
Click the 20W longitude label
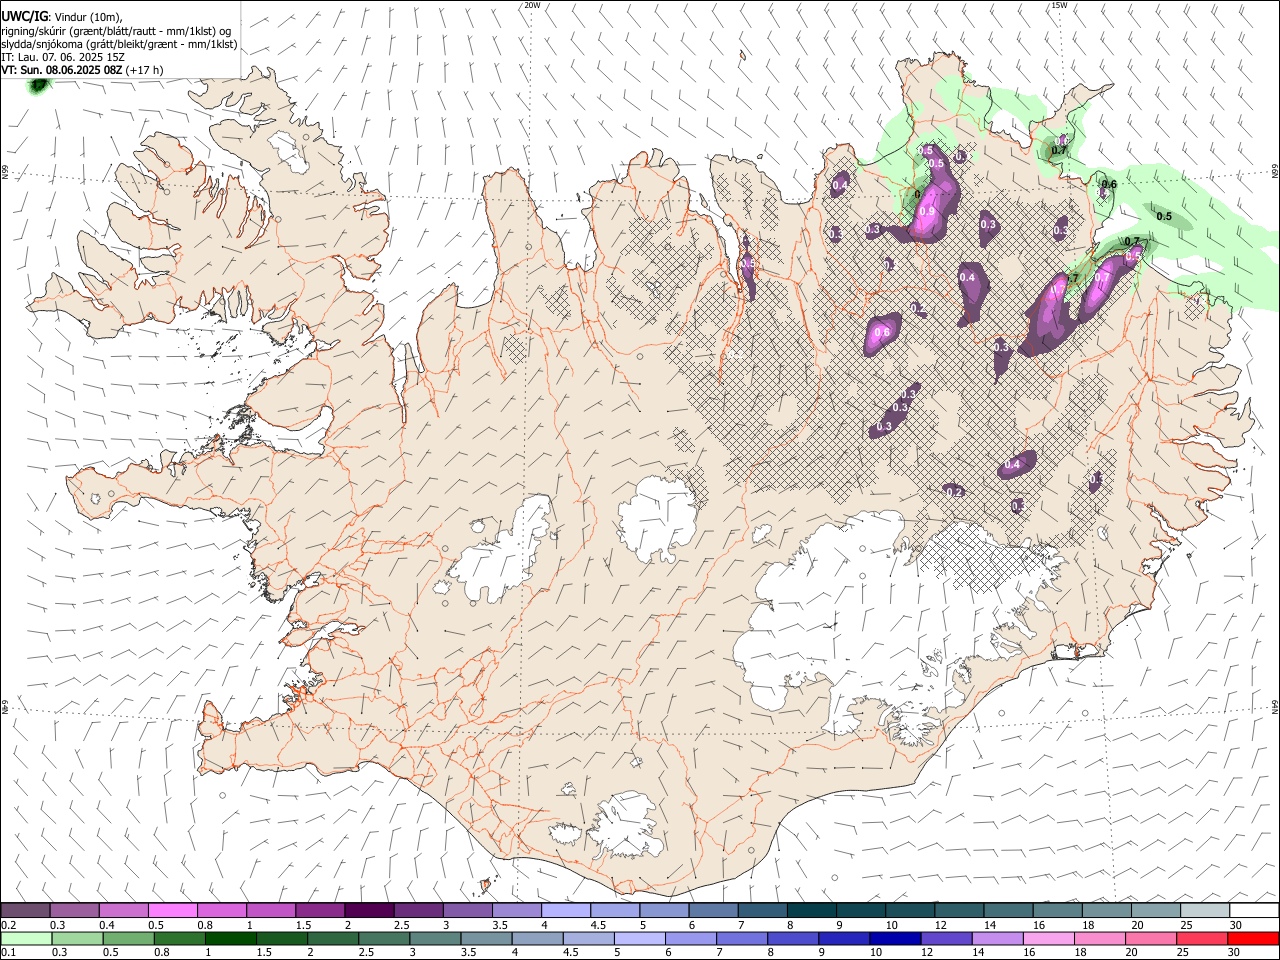(533, 5)
